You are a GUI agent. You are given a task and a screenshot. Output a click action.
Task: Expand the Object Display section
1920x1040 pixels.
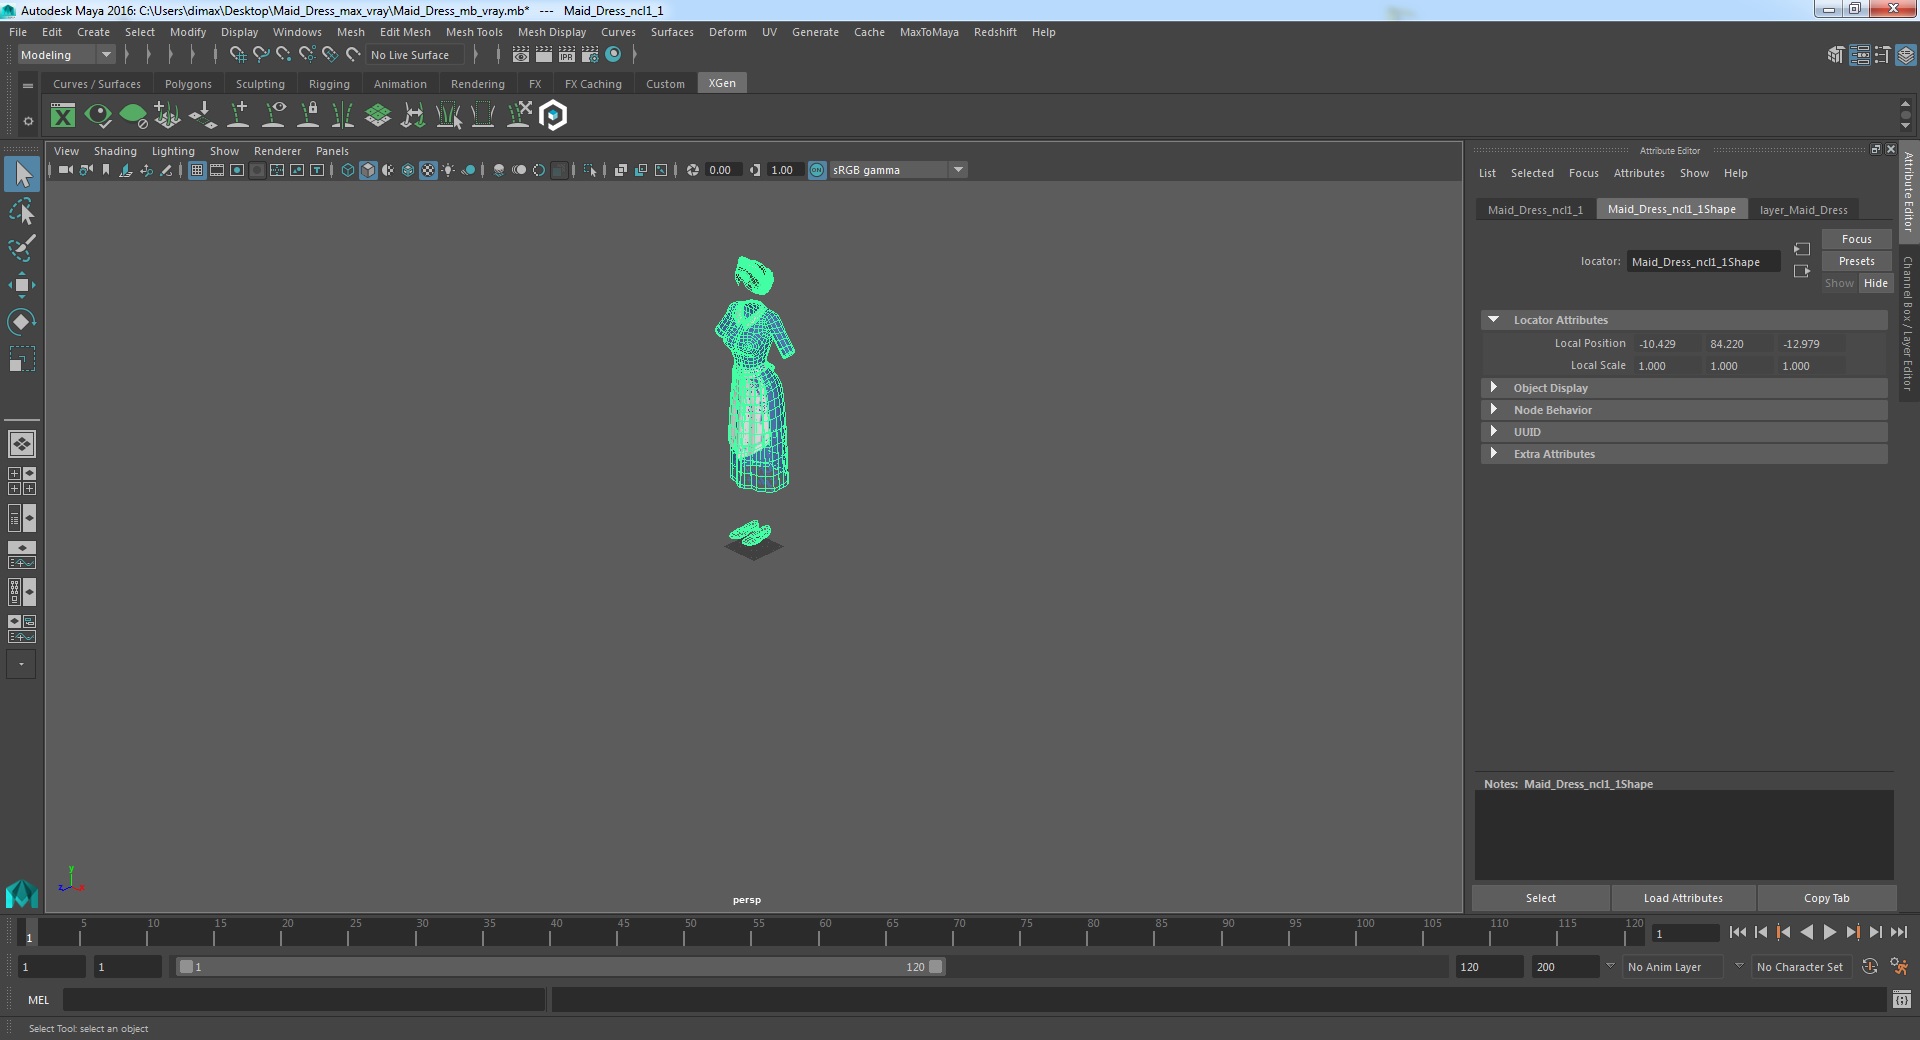click(1493, 388)
